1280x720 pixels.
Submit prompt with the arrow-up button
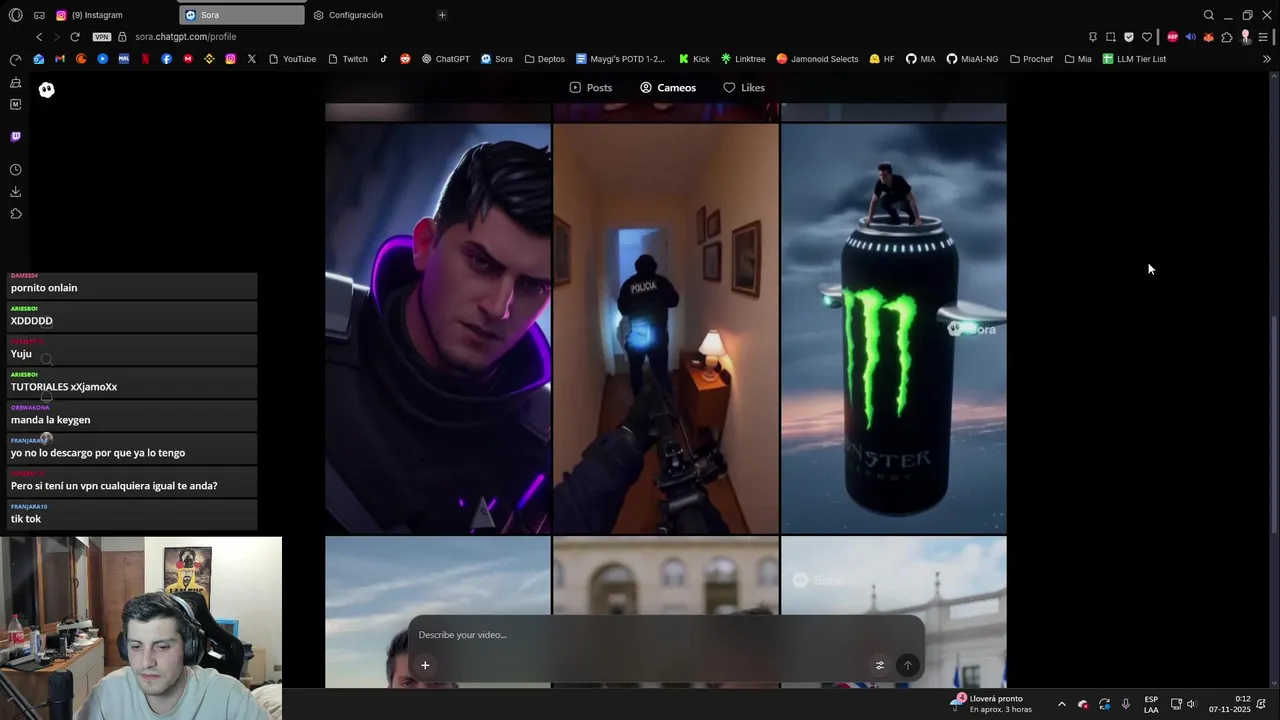908,665
